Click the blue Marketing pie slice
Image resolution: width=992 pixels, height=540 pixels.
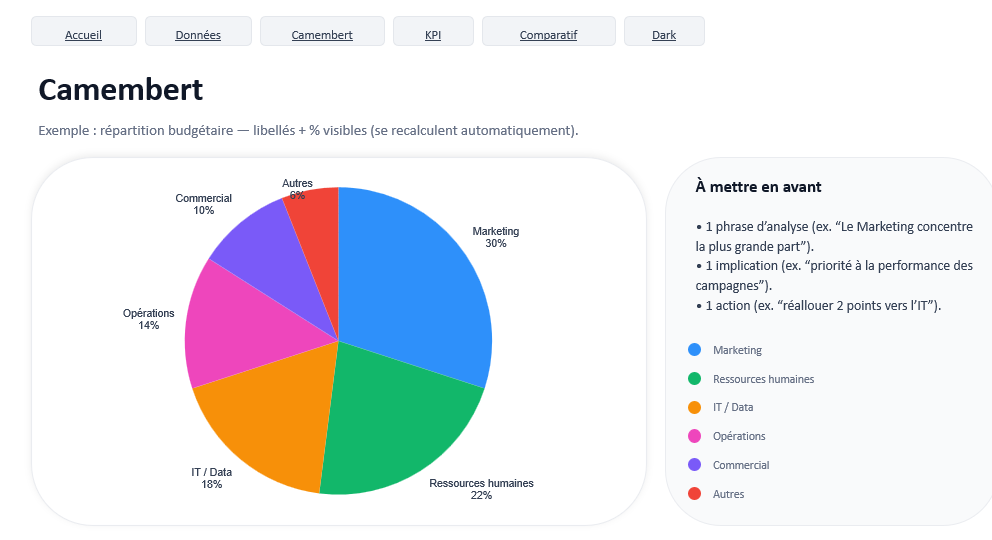(x=415, y=280)
